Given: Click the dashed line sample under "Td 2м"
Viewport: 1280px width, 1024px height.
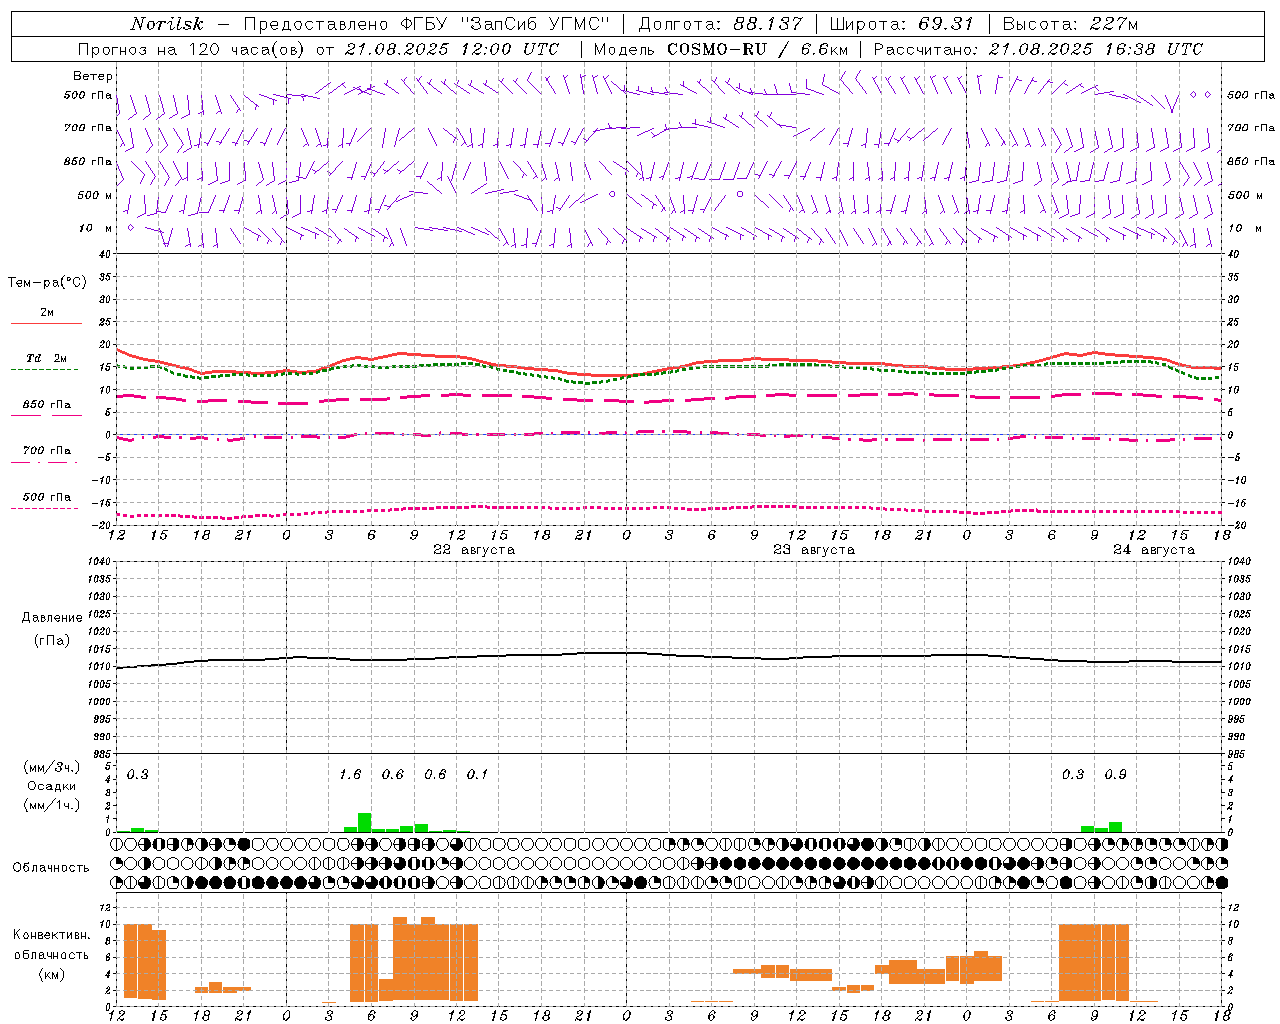Looking at the screenshot, I should click(46, 370).
